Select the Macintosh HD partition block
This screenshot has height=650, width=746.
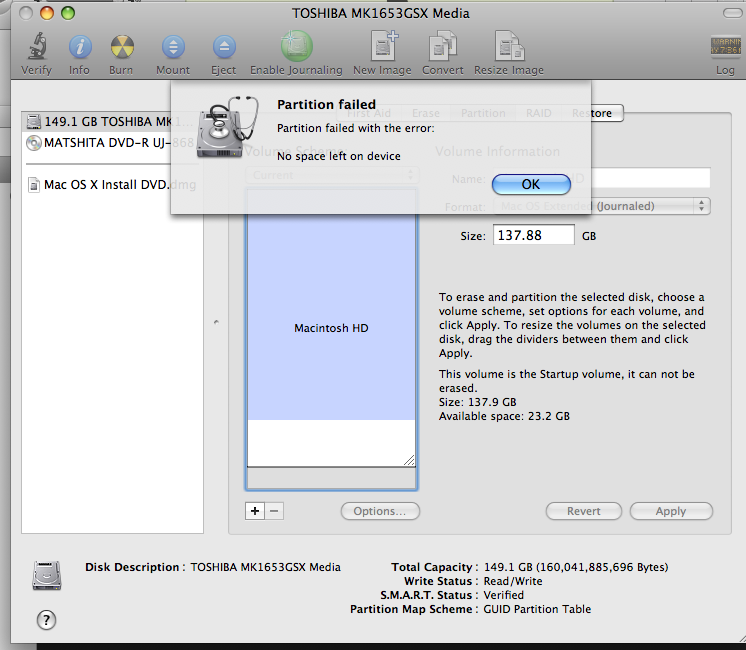(x=331, y=328)
